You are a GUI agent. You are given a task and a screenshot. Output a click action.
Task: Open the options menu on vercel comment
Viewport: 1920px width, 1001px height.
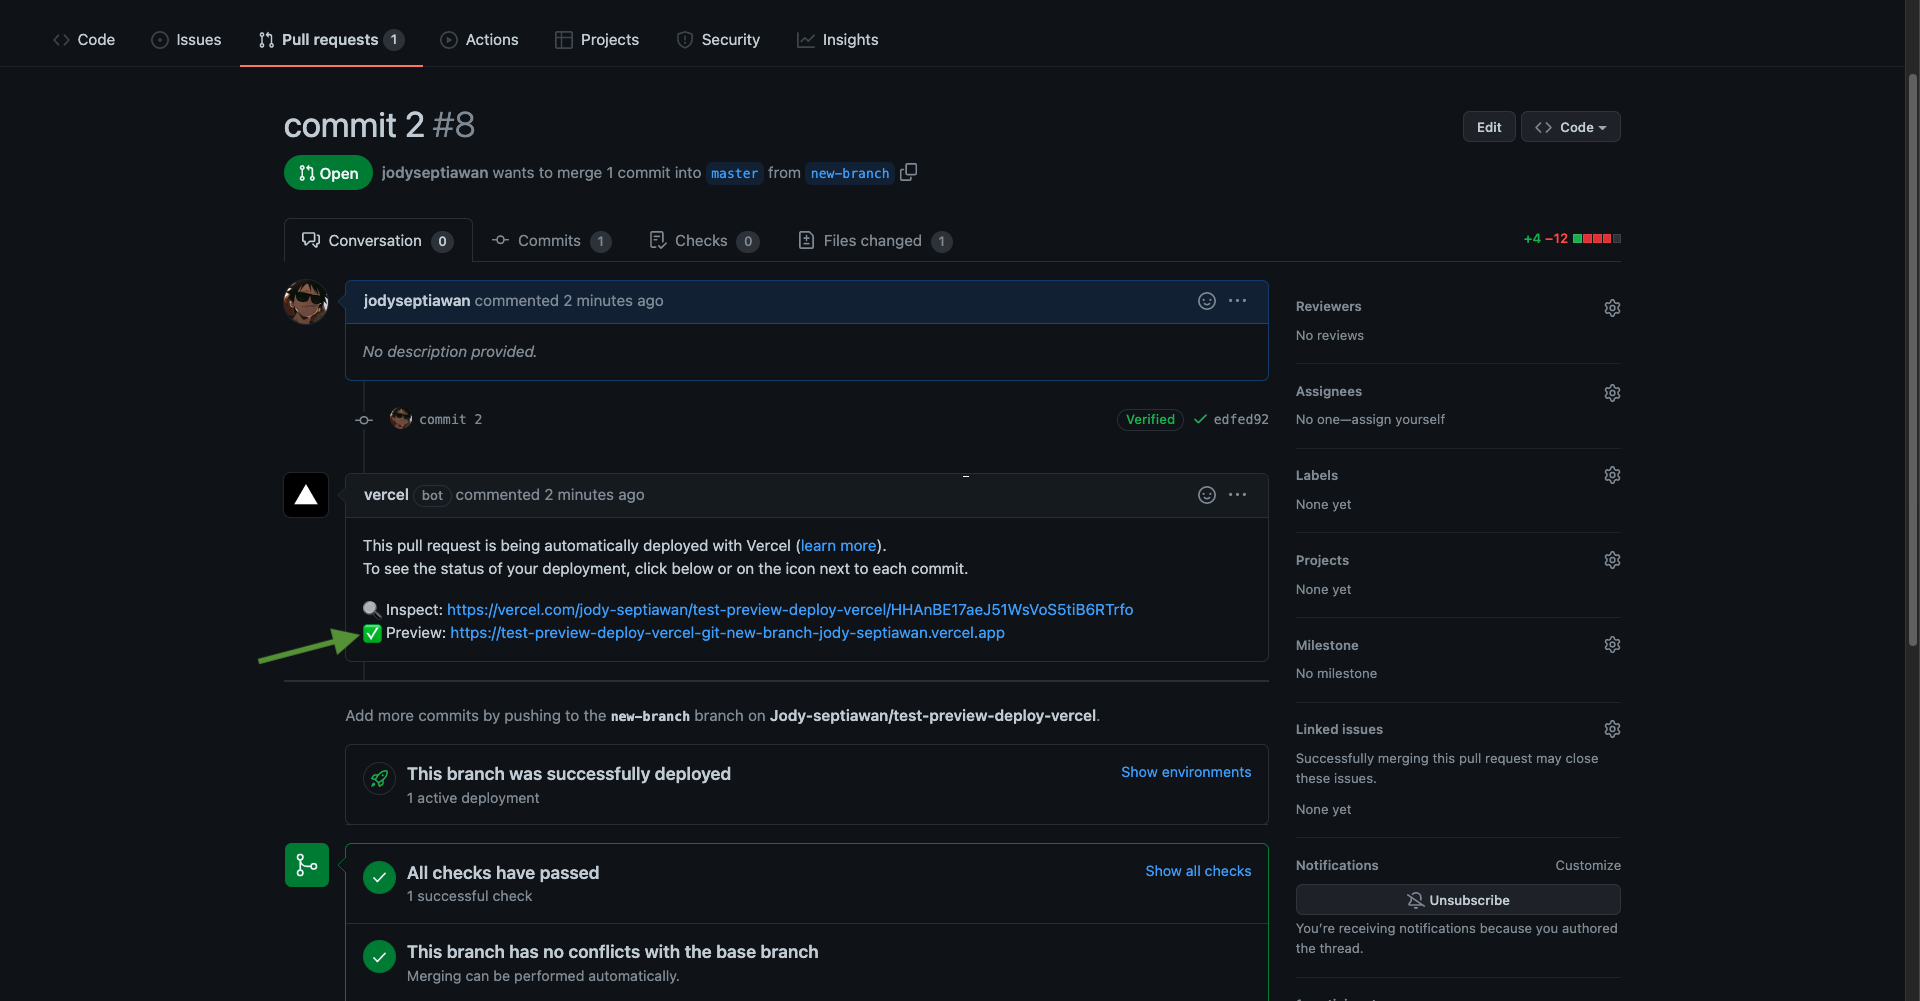pos(1237,495)
